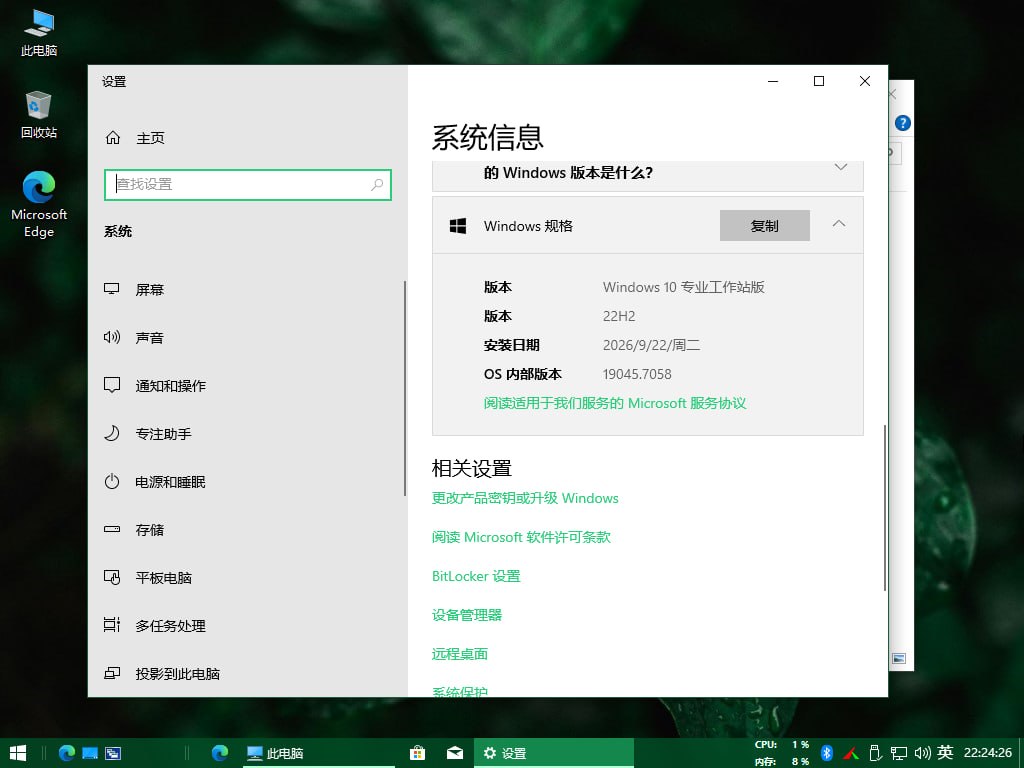Click the 查找设置 search input field
Viewport: 1024px width, 768px height.
[x=248, y=185]
